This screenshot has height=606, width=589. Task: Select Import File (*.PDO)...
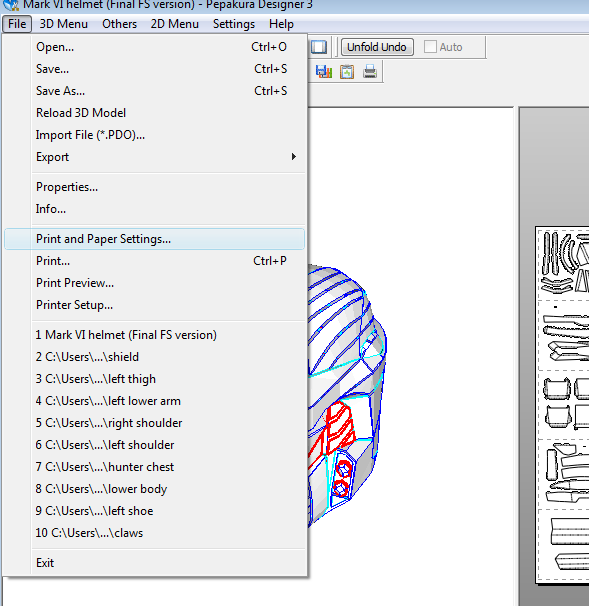pos(155,135)
